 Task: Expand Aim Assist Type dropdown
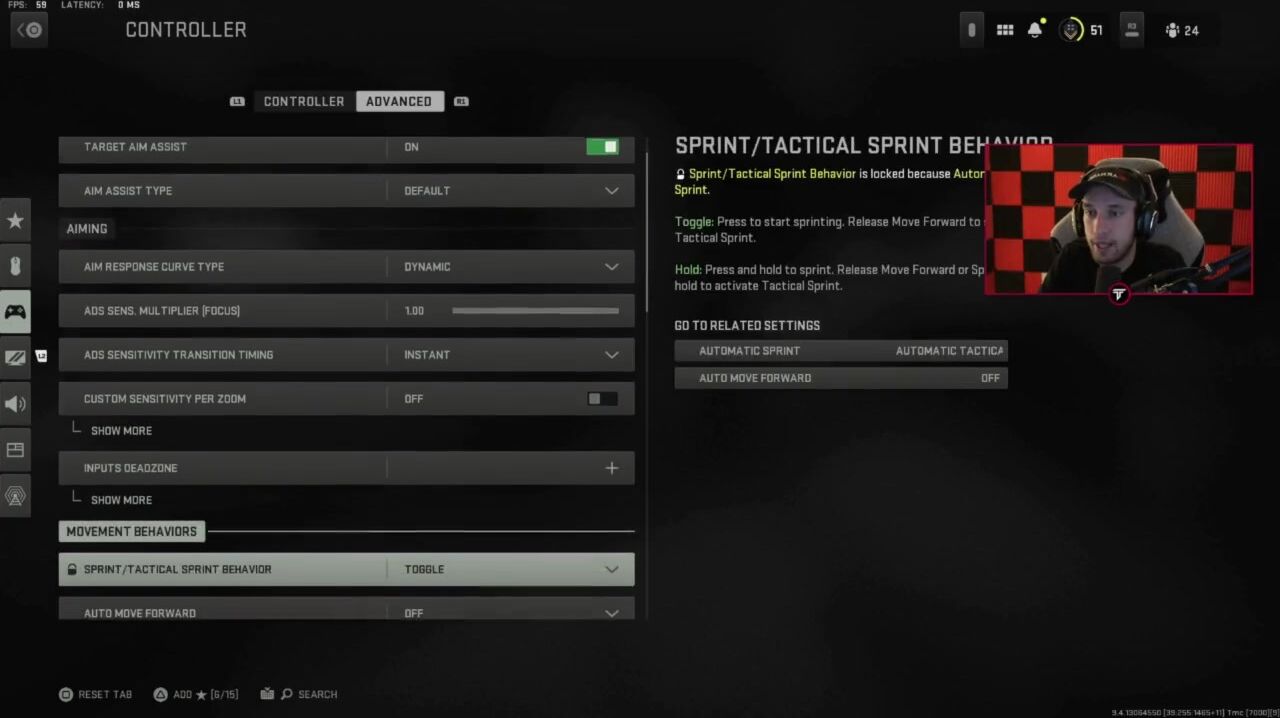346,191
